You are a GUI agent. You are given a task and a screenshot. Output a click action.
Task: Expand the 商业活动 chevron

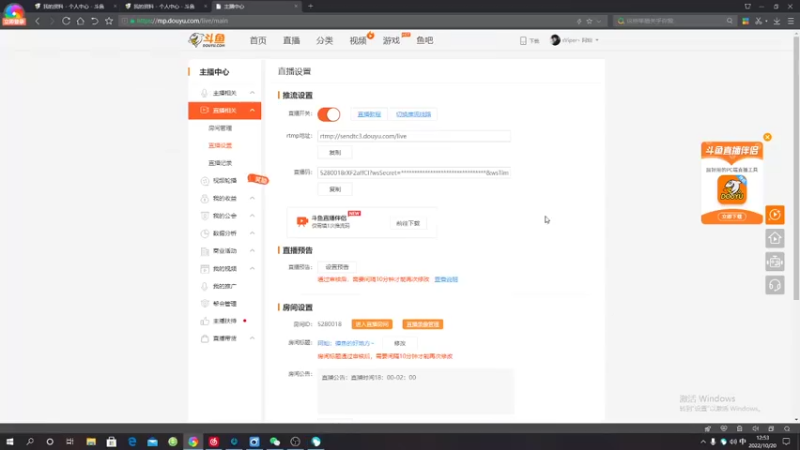[x=252, y=251]
